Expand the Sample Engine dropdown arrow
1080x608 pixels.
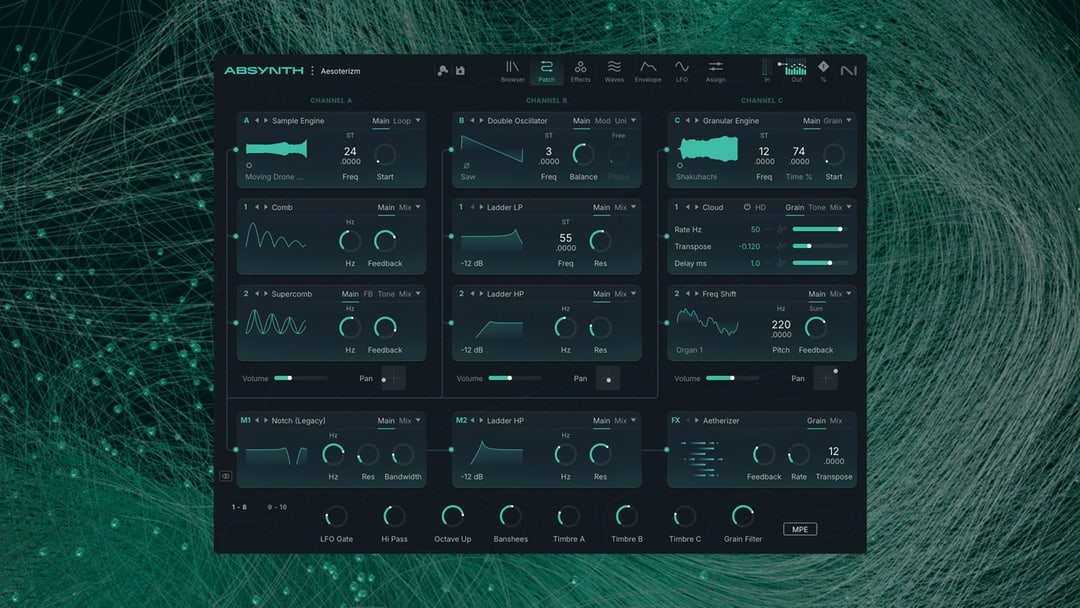click(418, 121)
